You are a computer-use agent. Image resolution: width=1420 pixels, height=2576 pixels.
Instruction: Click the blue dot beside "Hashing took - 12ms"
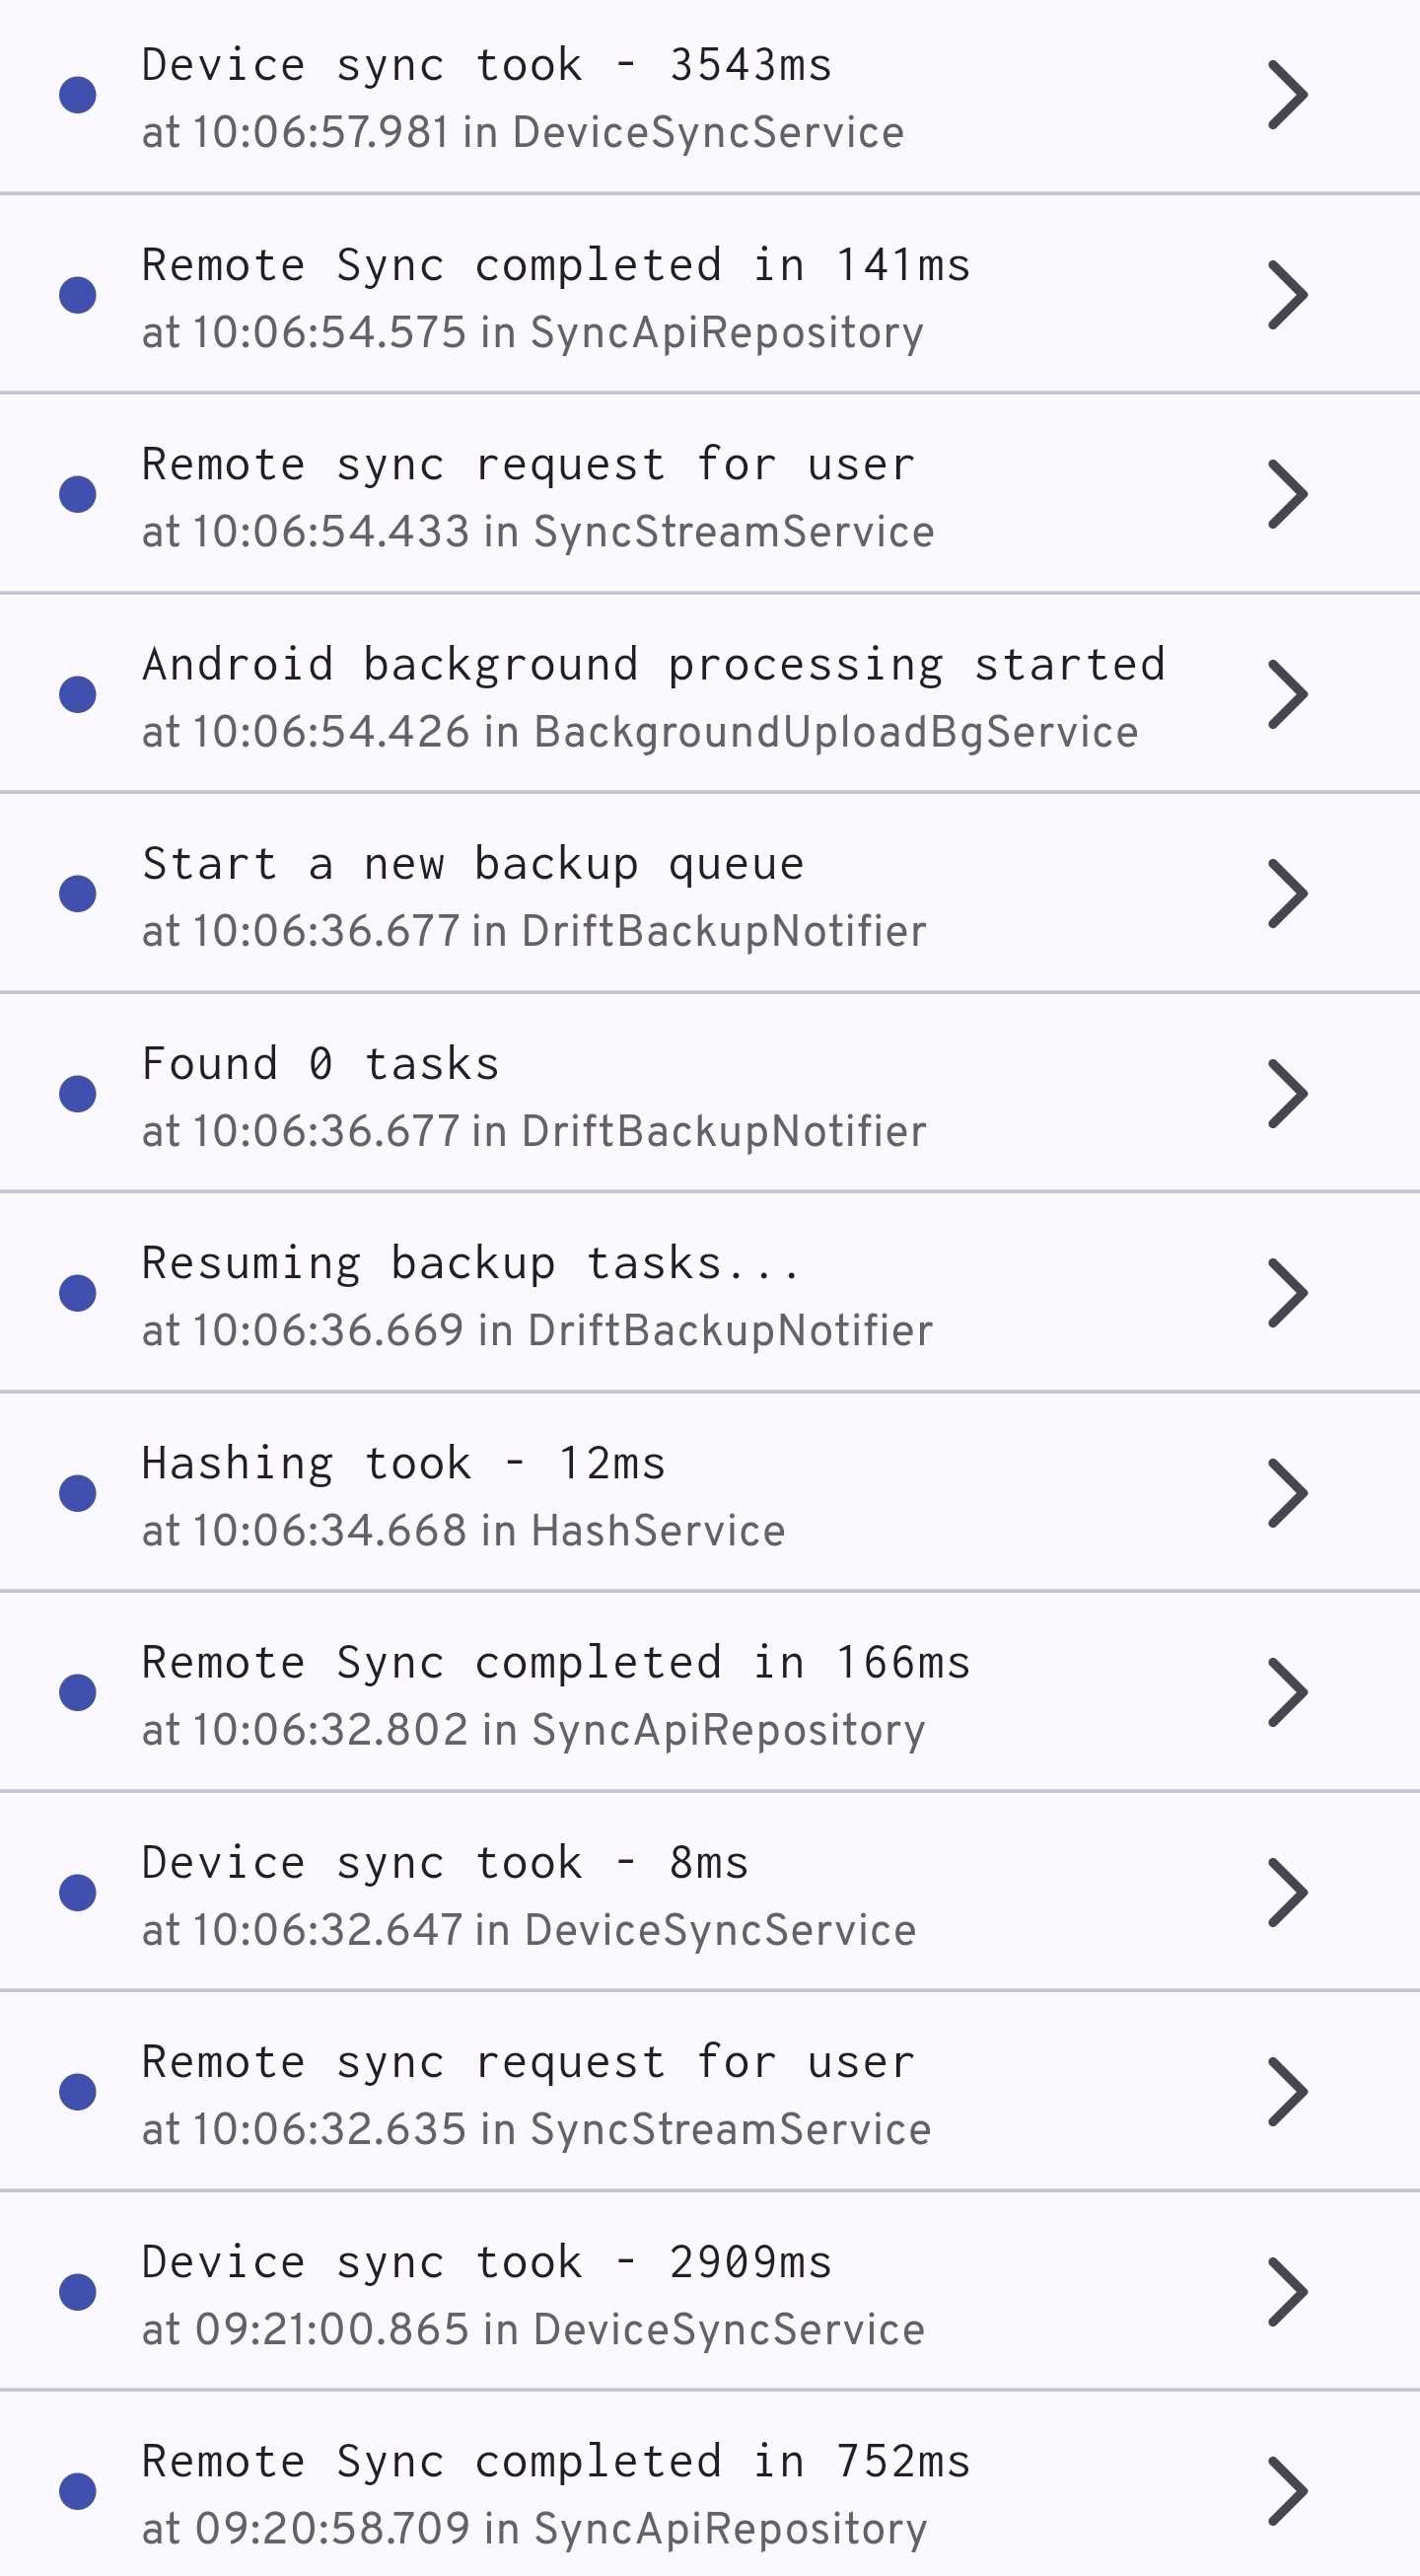click(78, 1493)
